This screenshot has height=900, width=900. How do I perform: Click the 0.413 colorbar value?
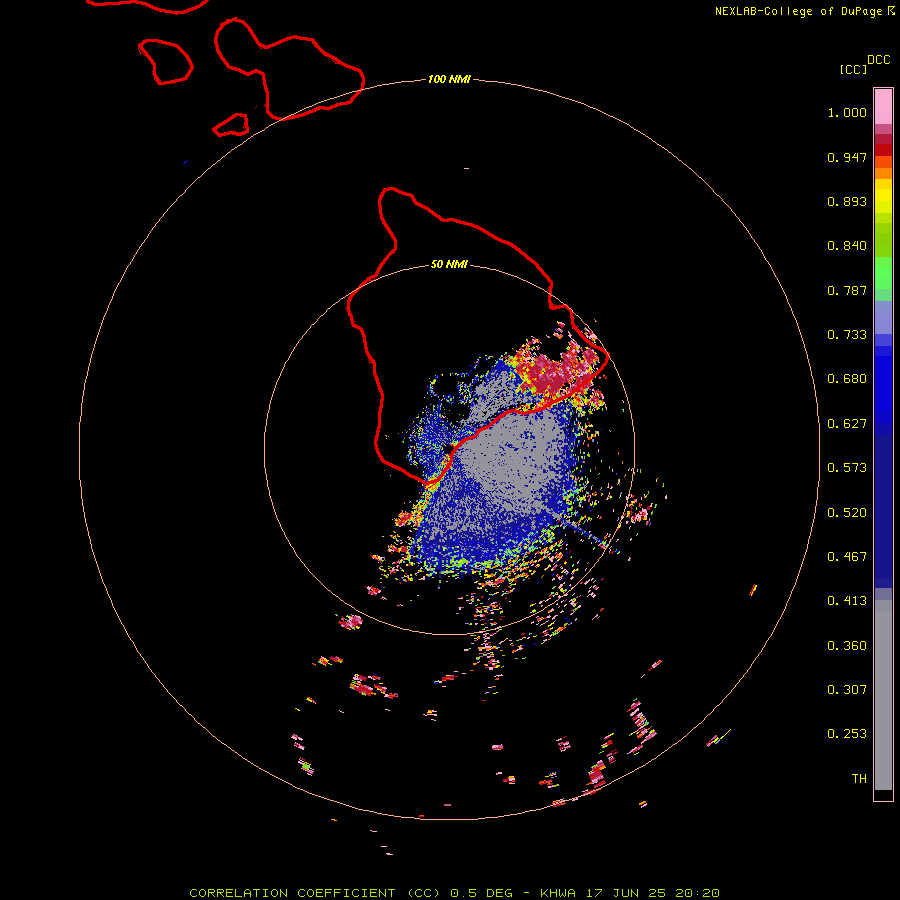tap(847, 601)
